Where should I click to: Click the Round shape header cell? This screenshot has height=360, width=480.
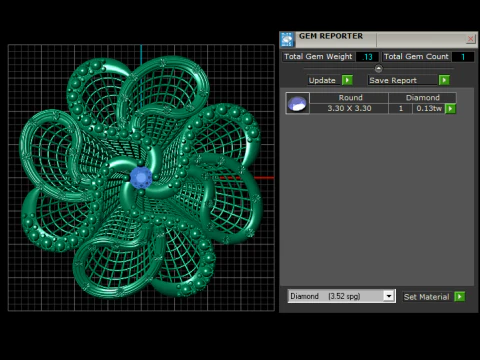point(349,98)
